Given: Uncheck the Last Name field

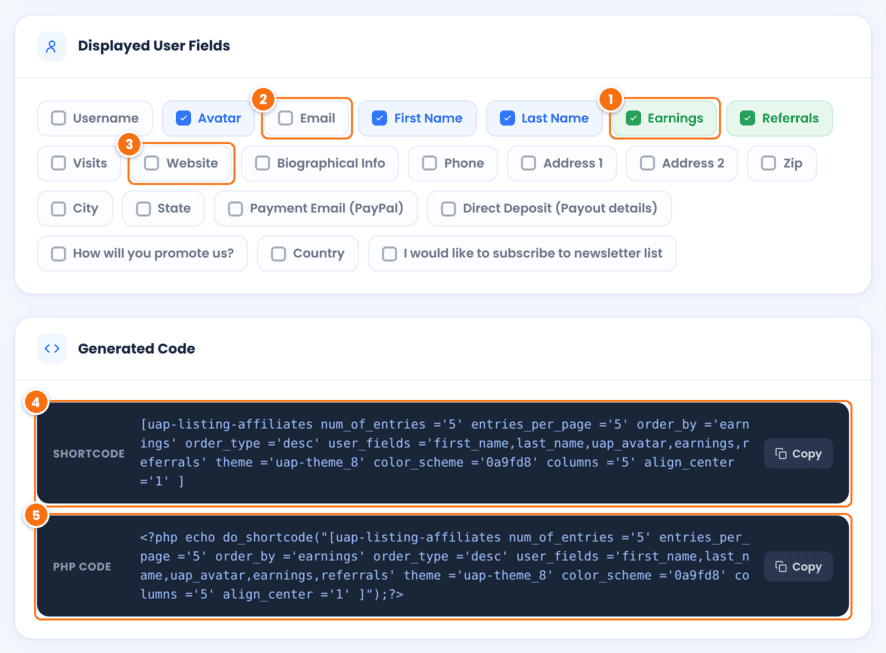Looking at the screenshot, I should [x=507, y=118].
